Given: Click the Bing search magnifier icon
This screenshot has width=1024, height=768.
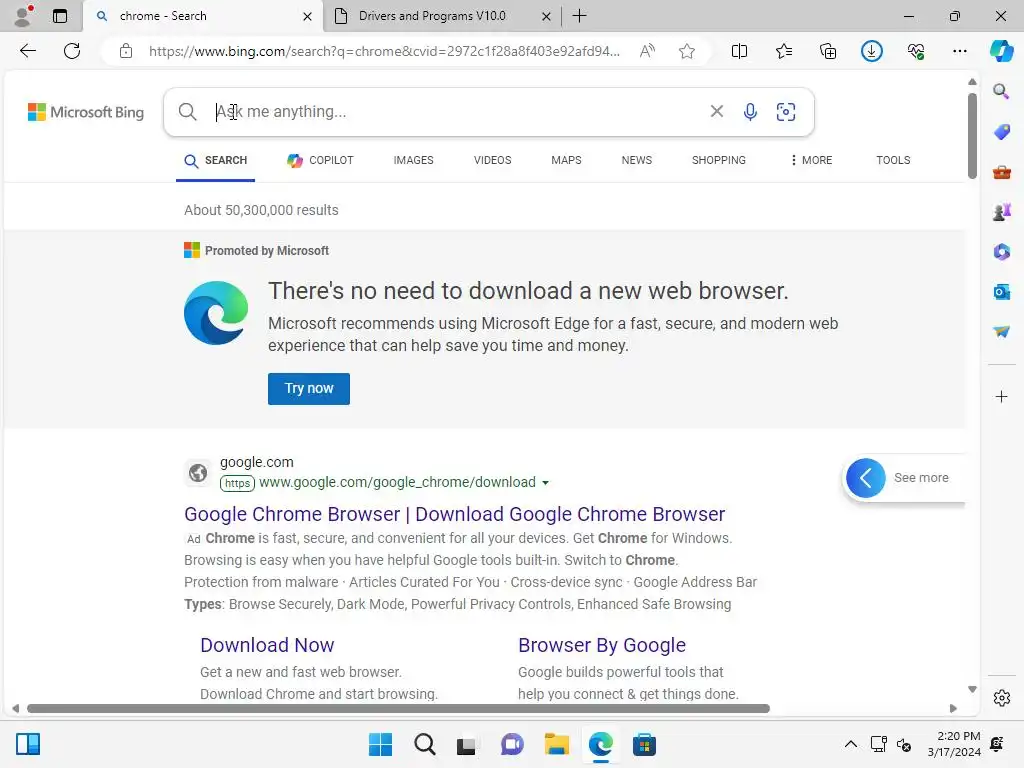Looking at the screenshot, I should [x=187, y=112].
